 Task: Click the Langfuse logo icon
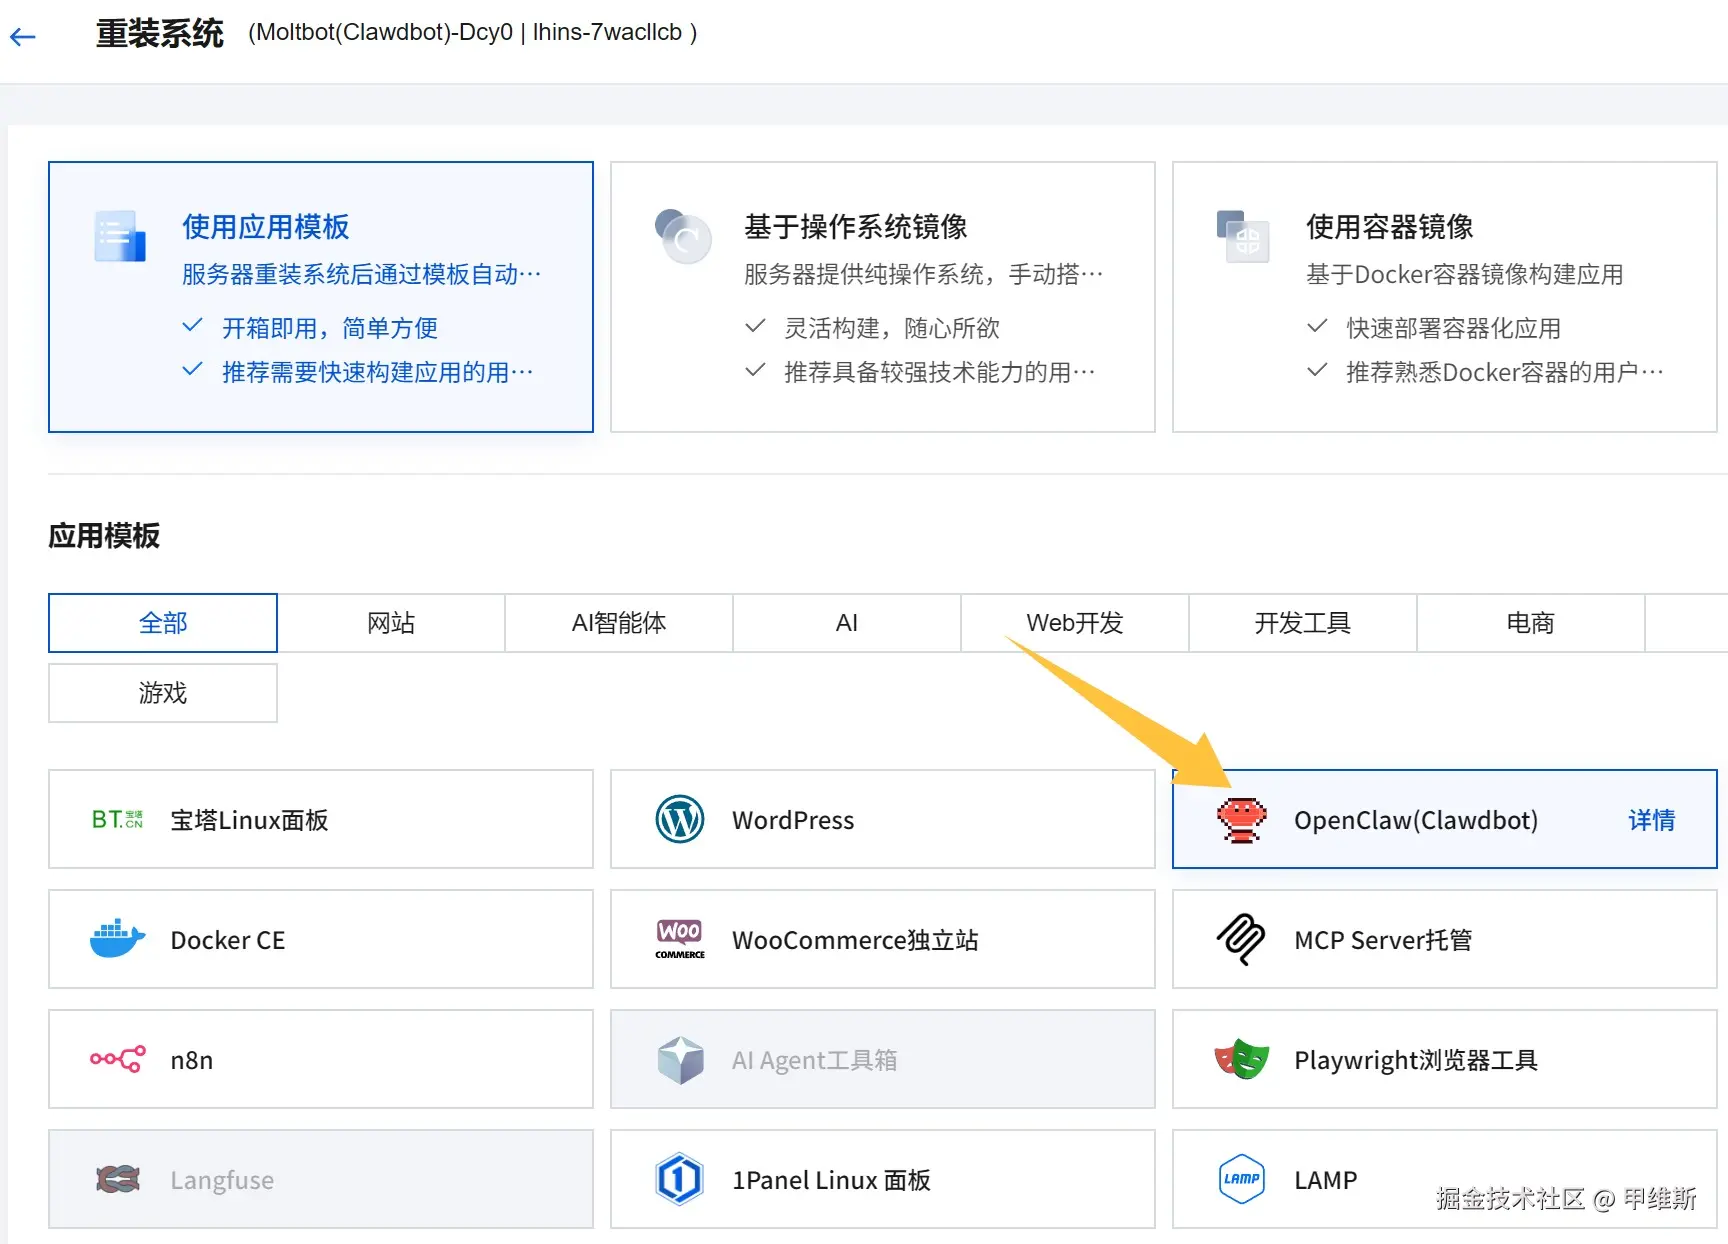click(118, 1179)
